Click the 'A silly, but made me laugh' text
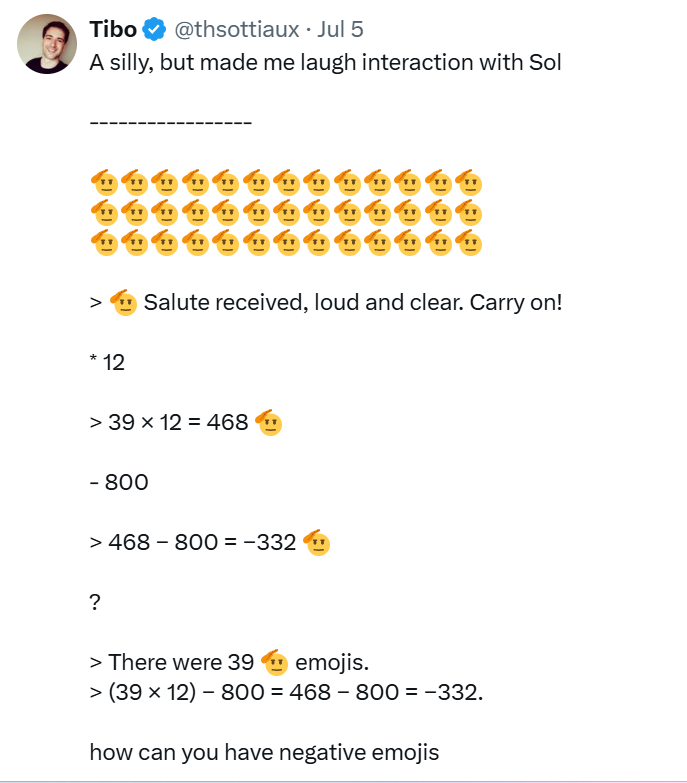 [x=326, y=63]
